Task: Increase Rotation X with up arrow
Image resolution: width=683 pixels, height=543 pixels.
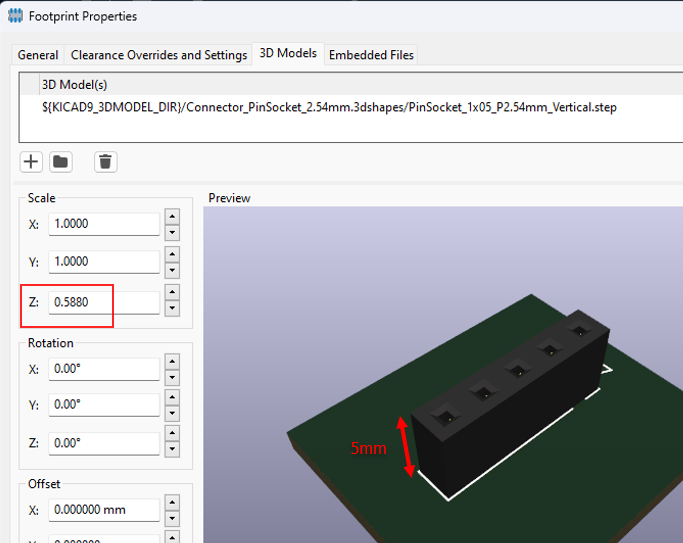Action: click(172, 362)
